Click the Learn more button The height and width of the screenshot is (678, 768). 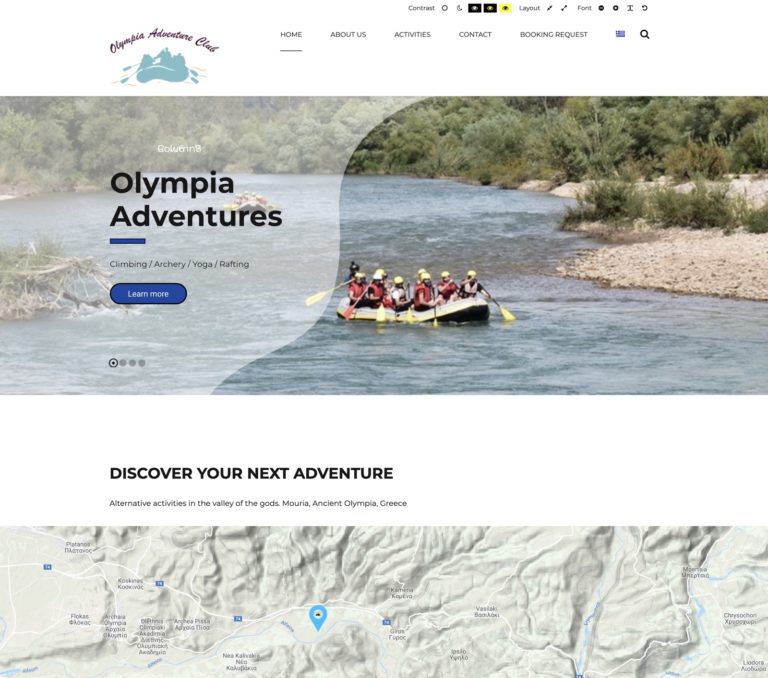148,294
